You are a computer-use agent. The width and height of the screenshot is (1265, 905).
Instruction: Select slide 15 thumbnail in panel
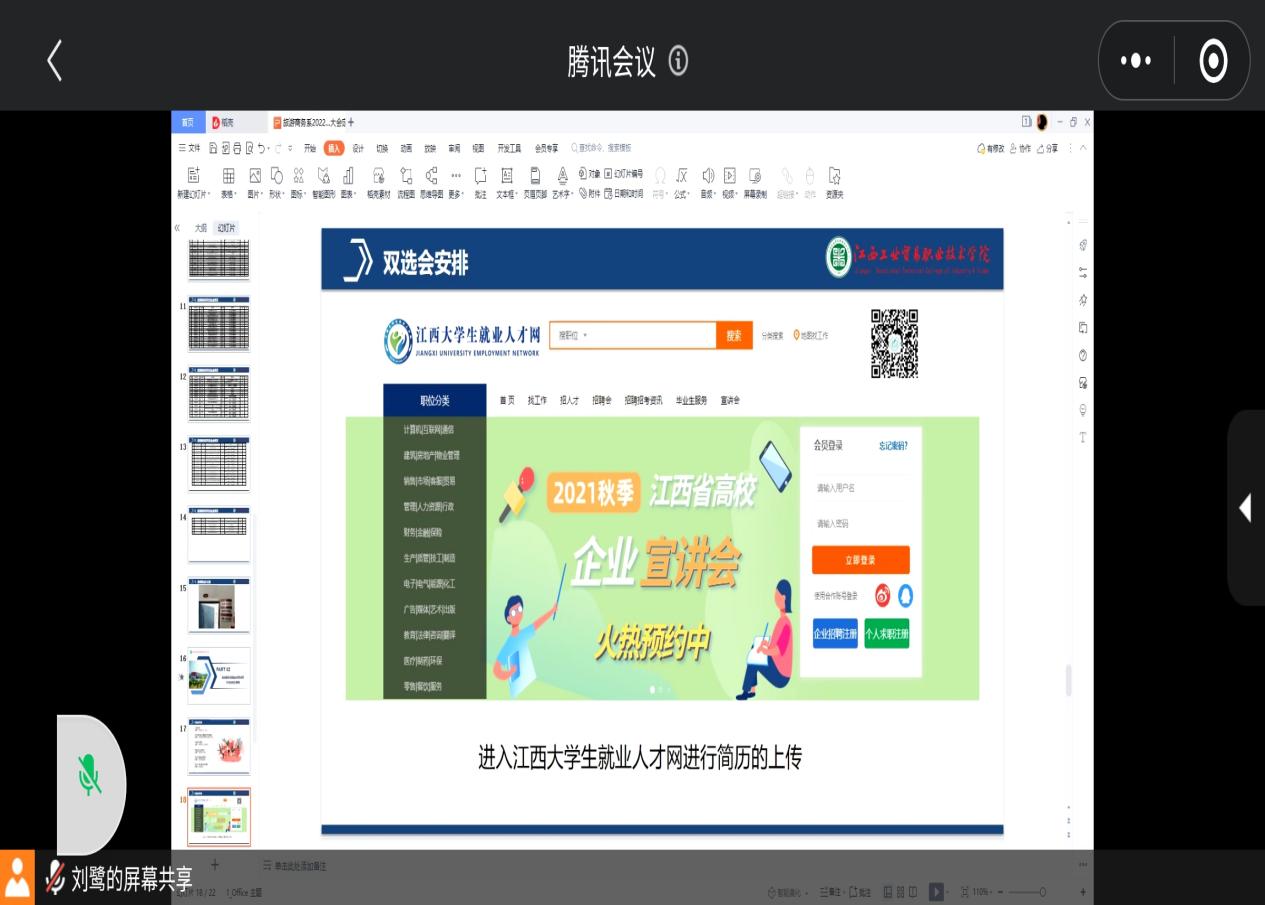coord(219,607)
